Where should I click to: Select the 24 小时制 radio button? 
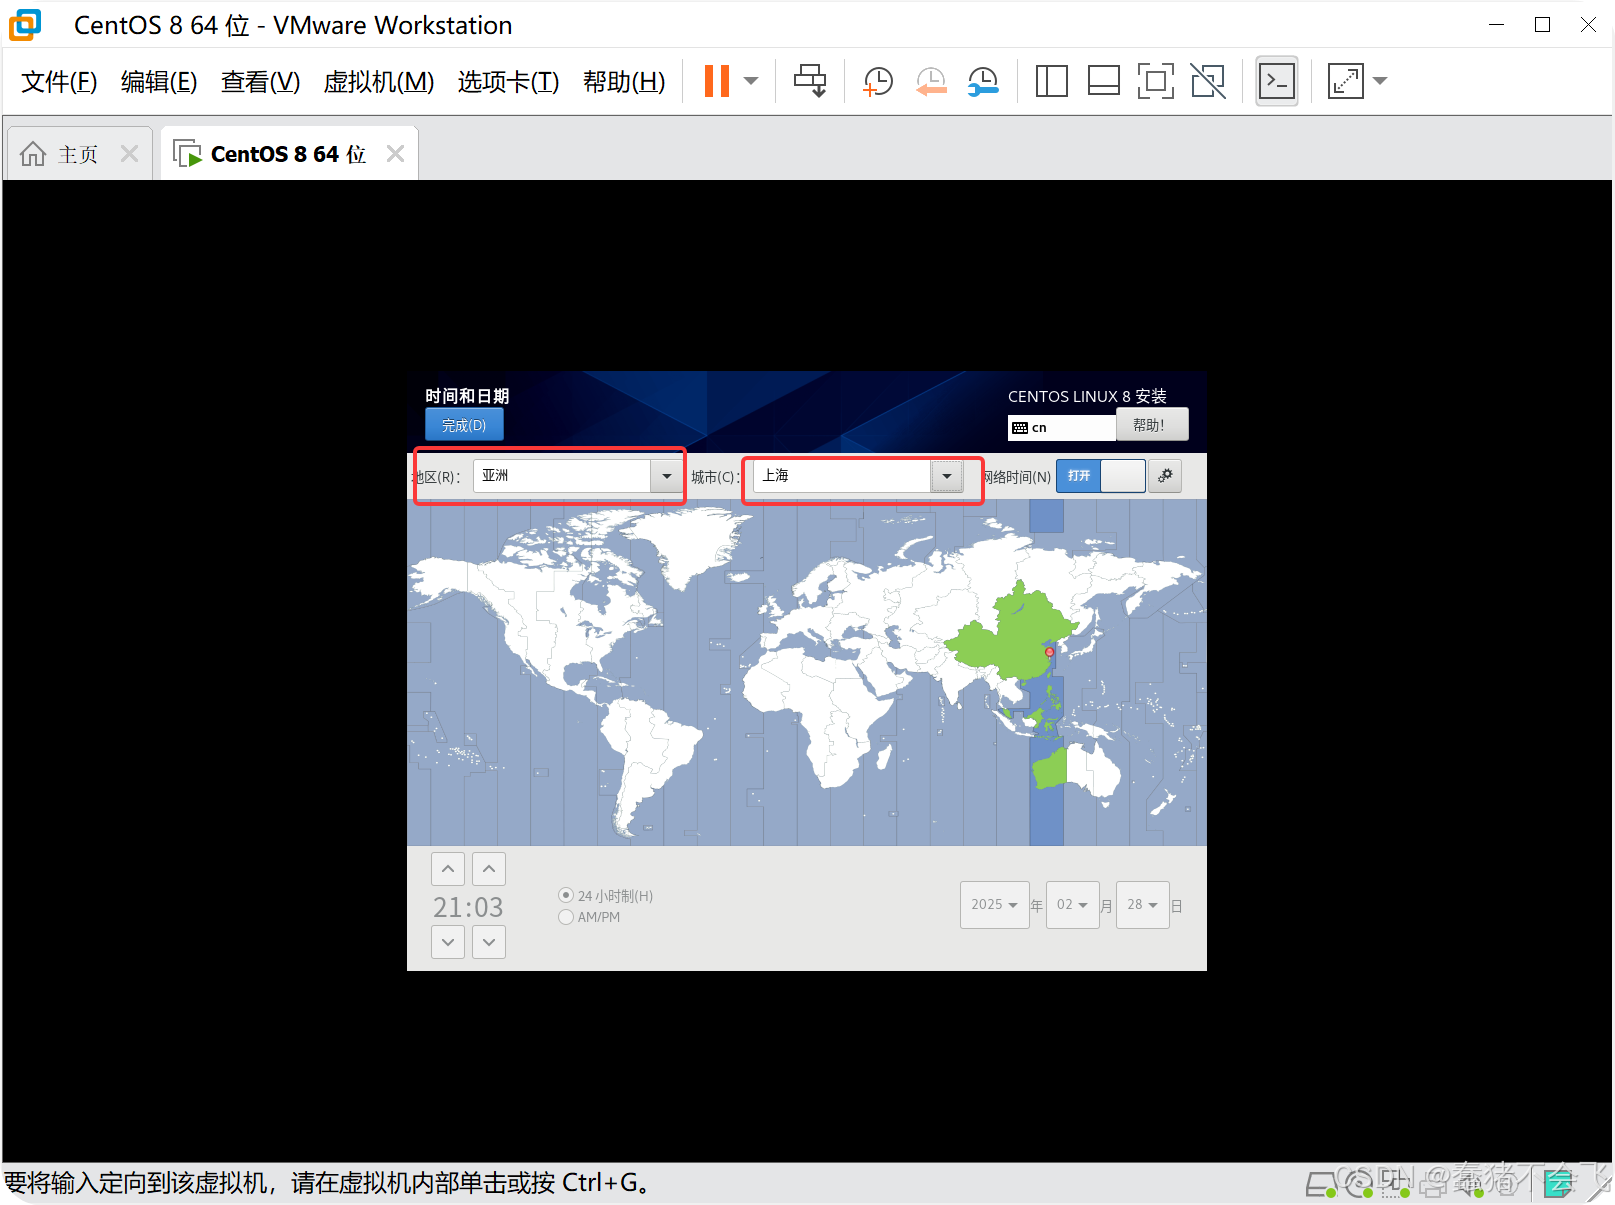[x=566, y=896]
